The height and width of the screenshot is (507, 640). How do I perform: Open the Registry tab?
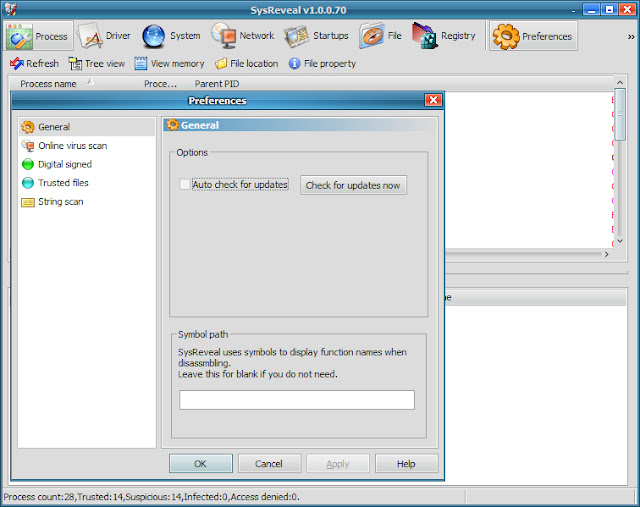(x=444, y=36)
